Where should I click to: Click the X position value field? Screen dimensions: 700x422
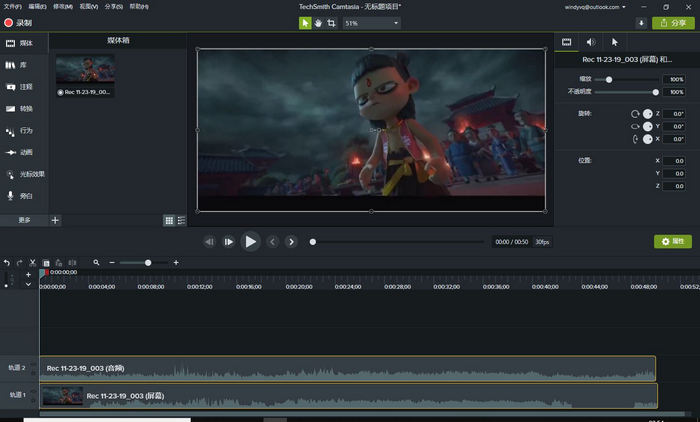click(x=674, y=161)
